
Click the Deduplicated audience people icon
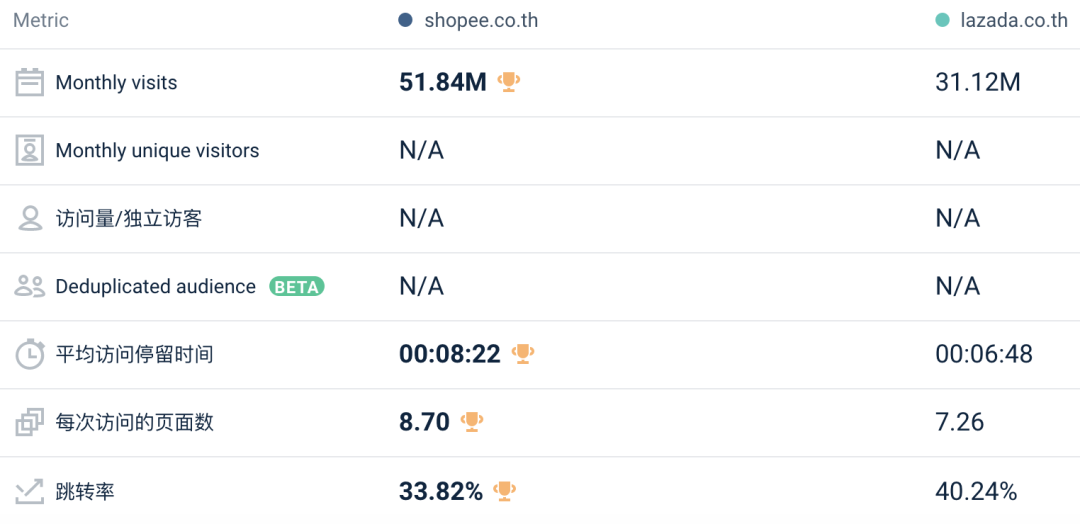[30, 286]
